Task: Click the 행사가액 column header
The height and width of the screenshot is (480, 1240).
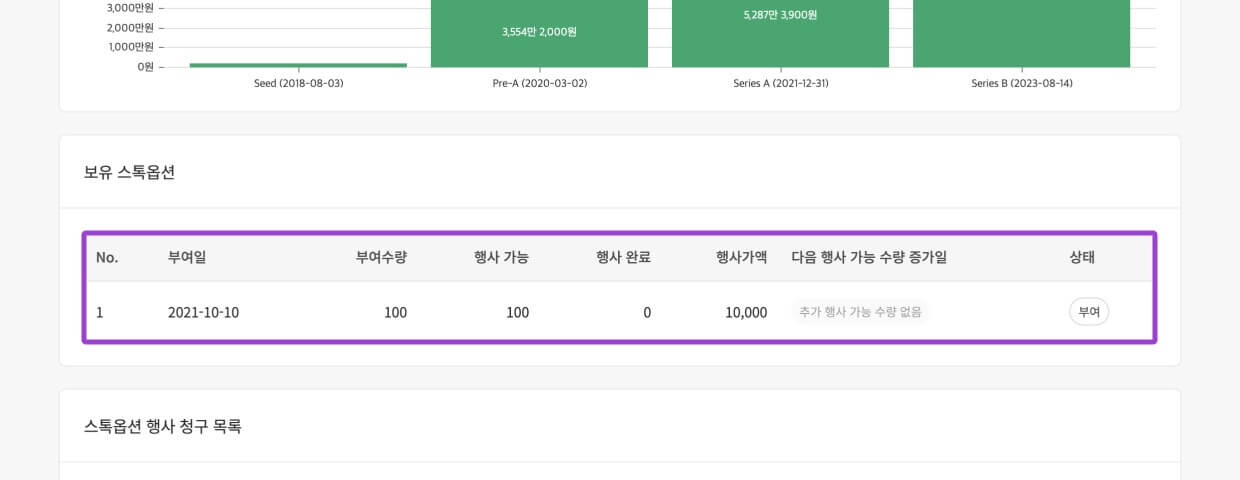Action: [x=741, y=257]
